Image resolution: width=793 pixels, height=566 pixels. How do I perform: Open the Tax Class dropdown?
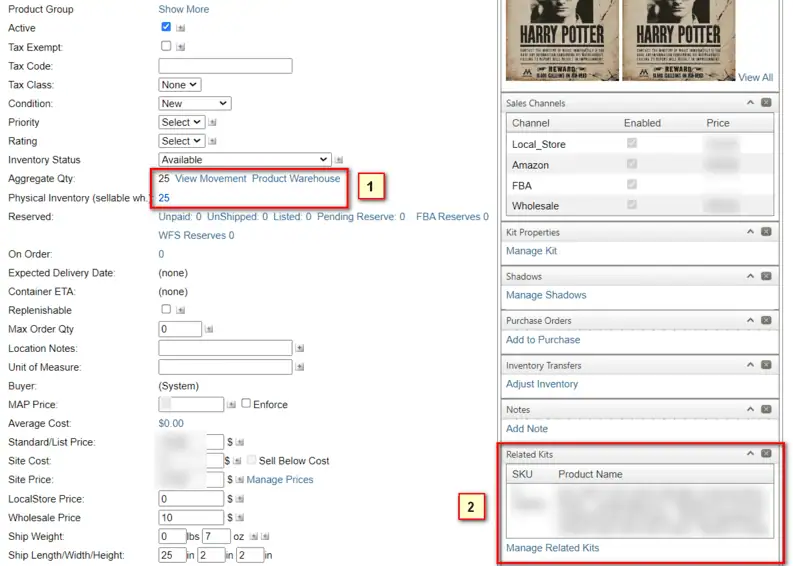(x=180, y=85)
